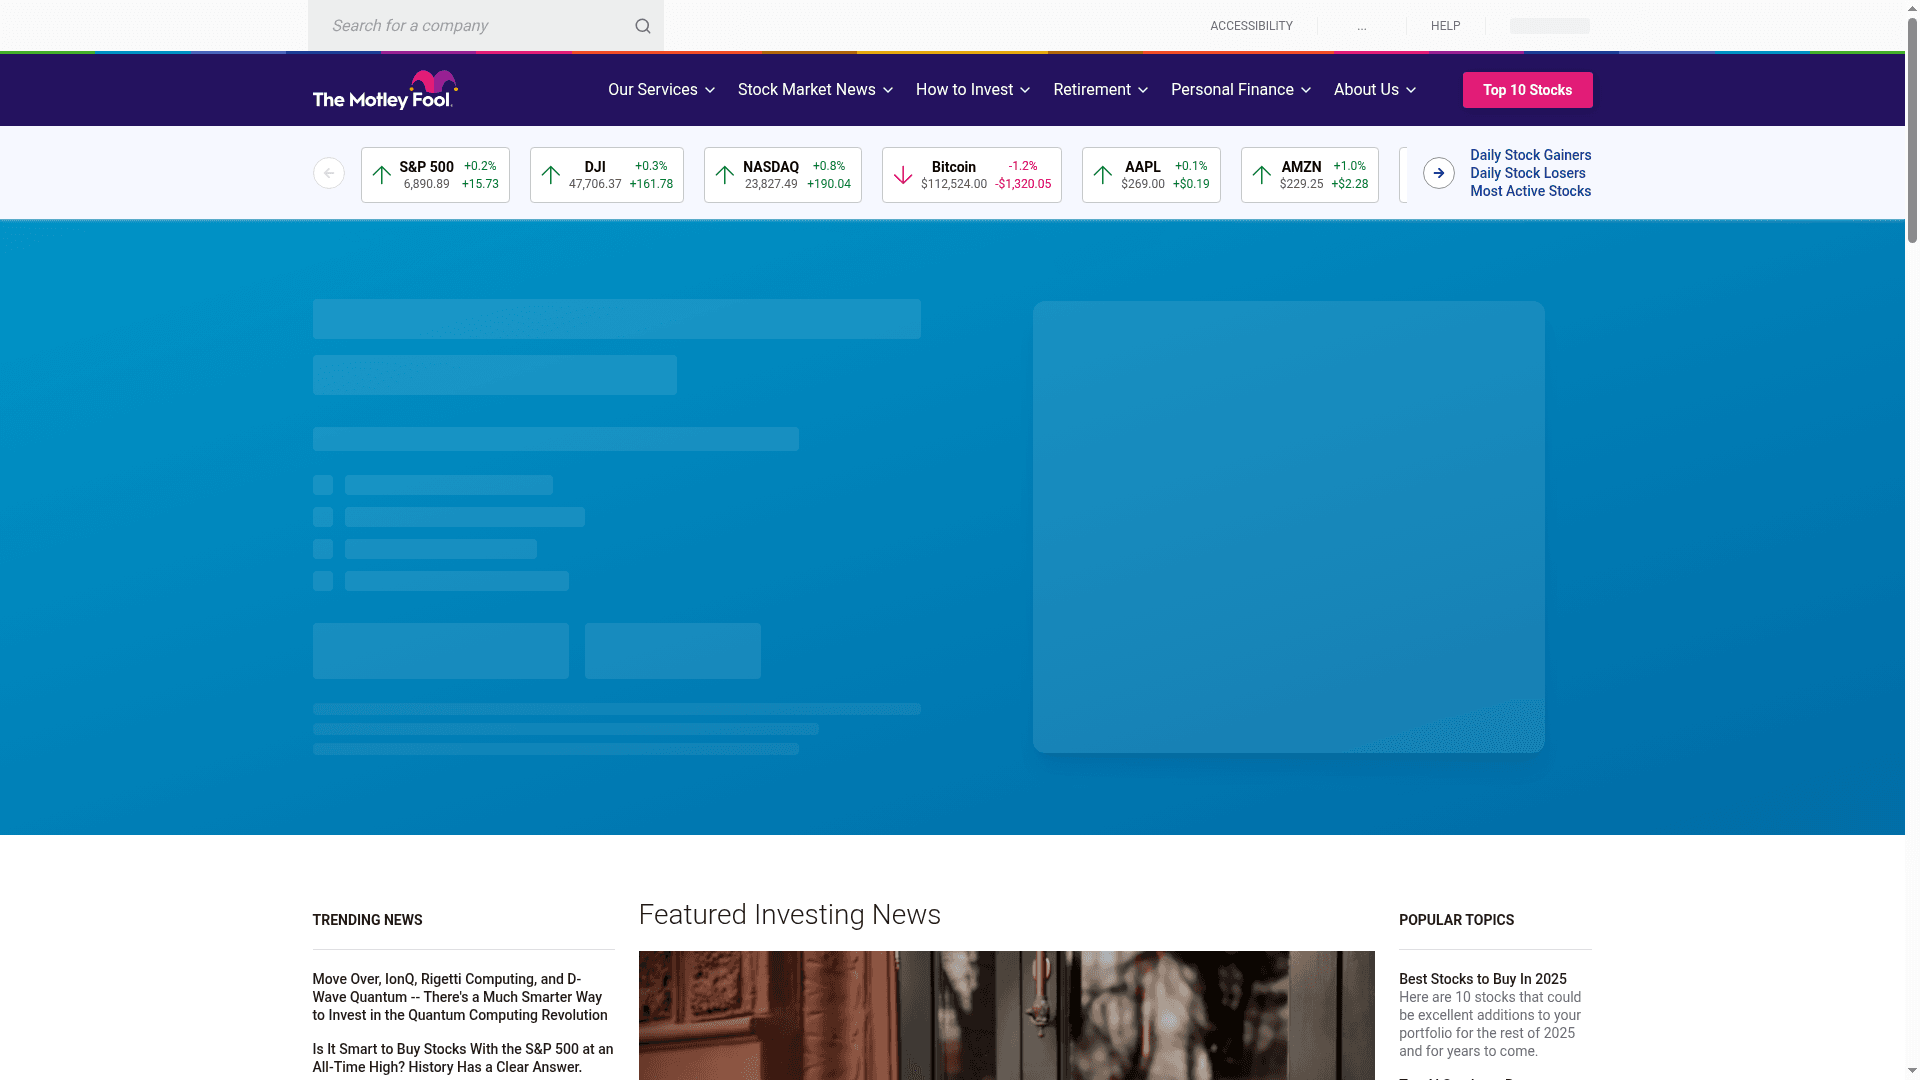Screen dimensions: 1920x1080
Task: Click the right arrow next to stock lists
Action: (1438, 172)
